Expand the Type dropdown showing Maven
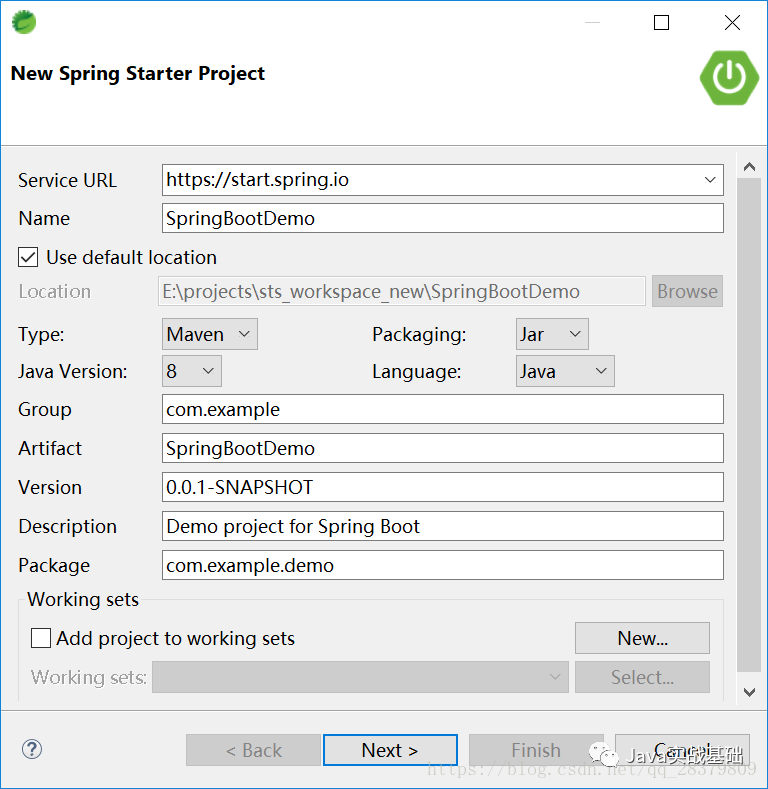 [210, 334]
